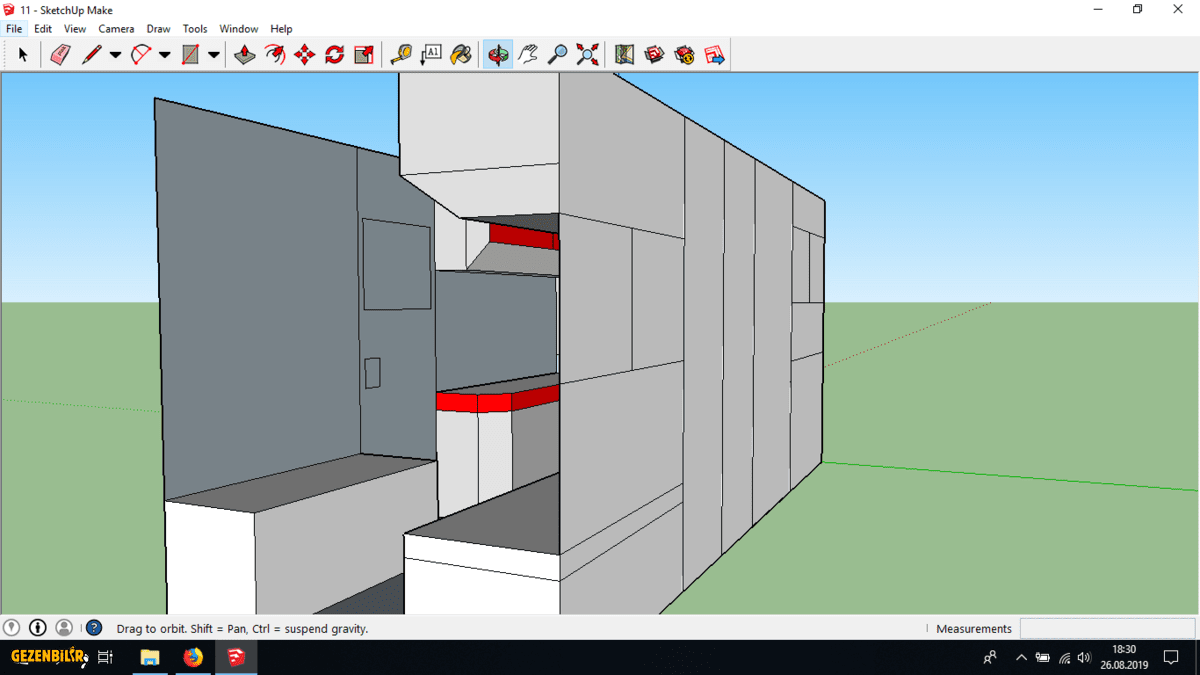Select the Pan hand tool
The image size is (1200, 675).
528,55
